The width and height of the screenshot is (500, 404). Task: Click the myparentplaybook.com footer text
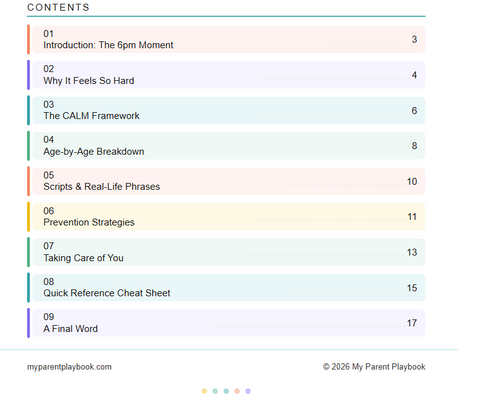[69, 367]
